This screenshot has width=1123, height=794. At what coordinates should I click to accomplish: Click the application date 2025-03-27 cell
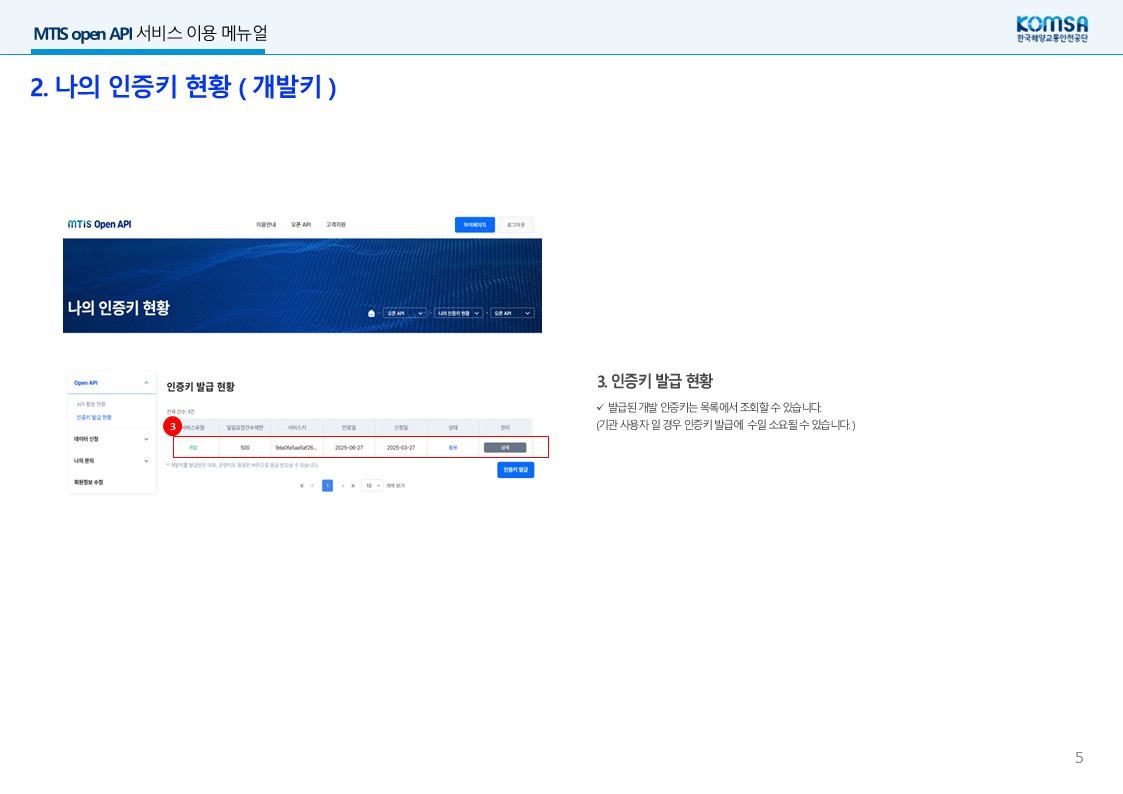click(401, 447)
